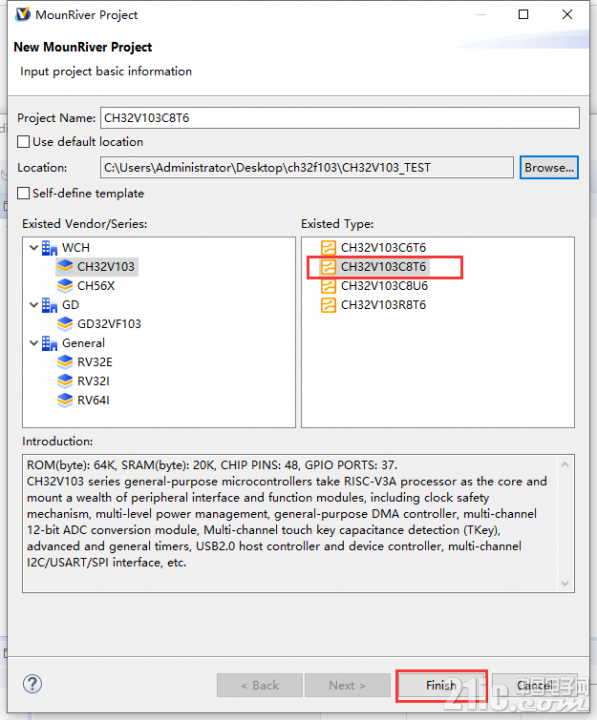Click into the Project Name field
The height and width of the screenshot is (720, 597).
(x=340, y=118)
